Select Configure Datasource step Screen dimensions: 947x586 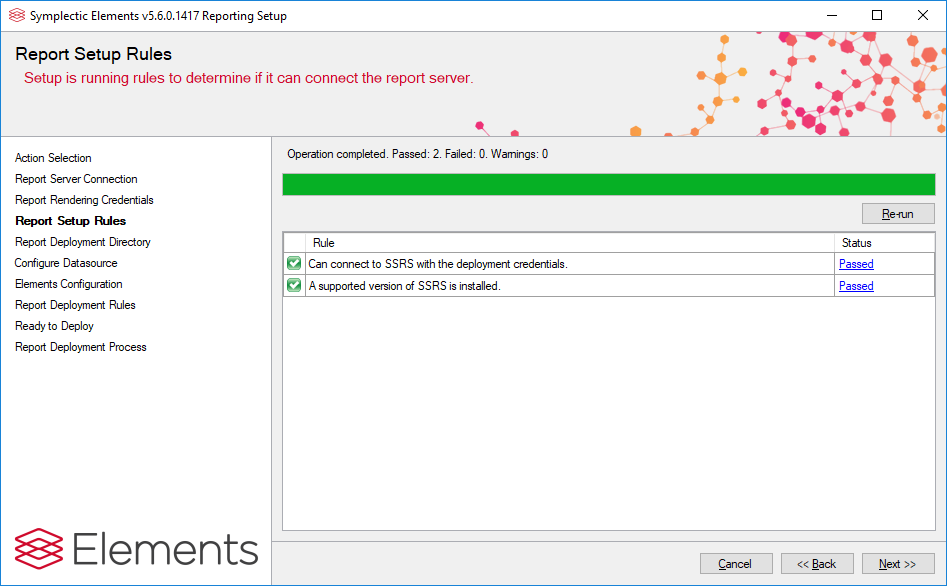[66, 263]
